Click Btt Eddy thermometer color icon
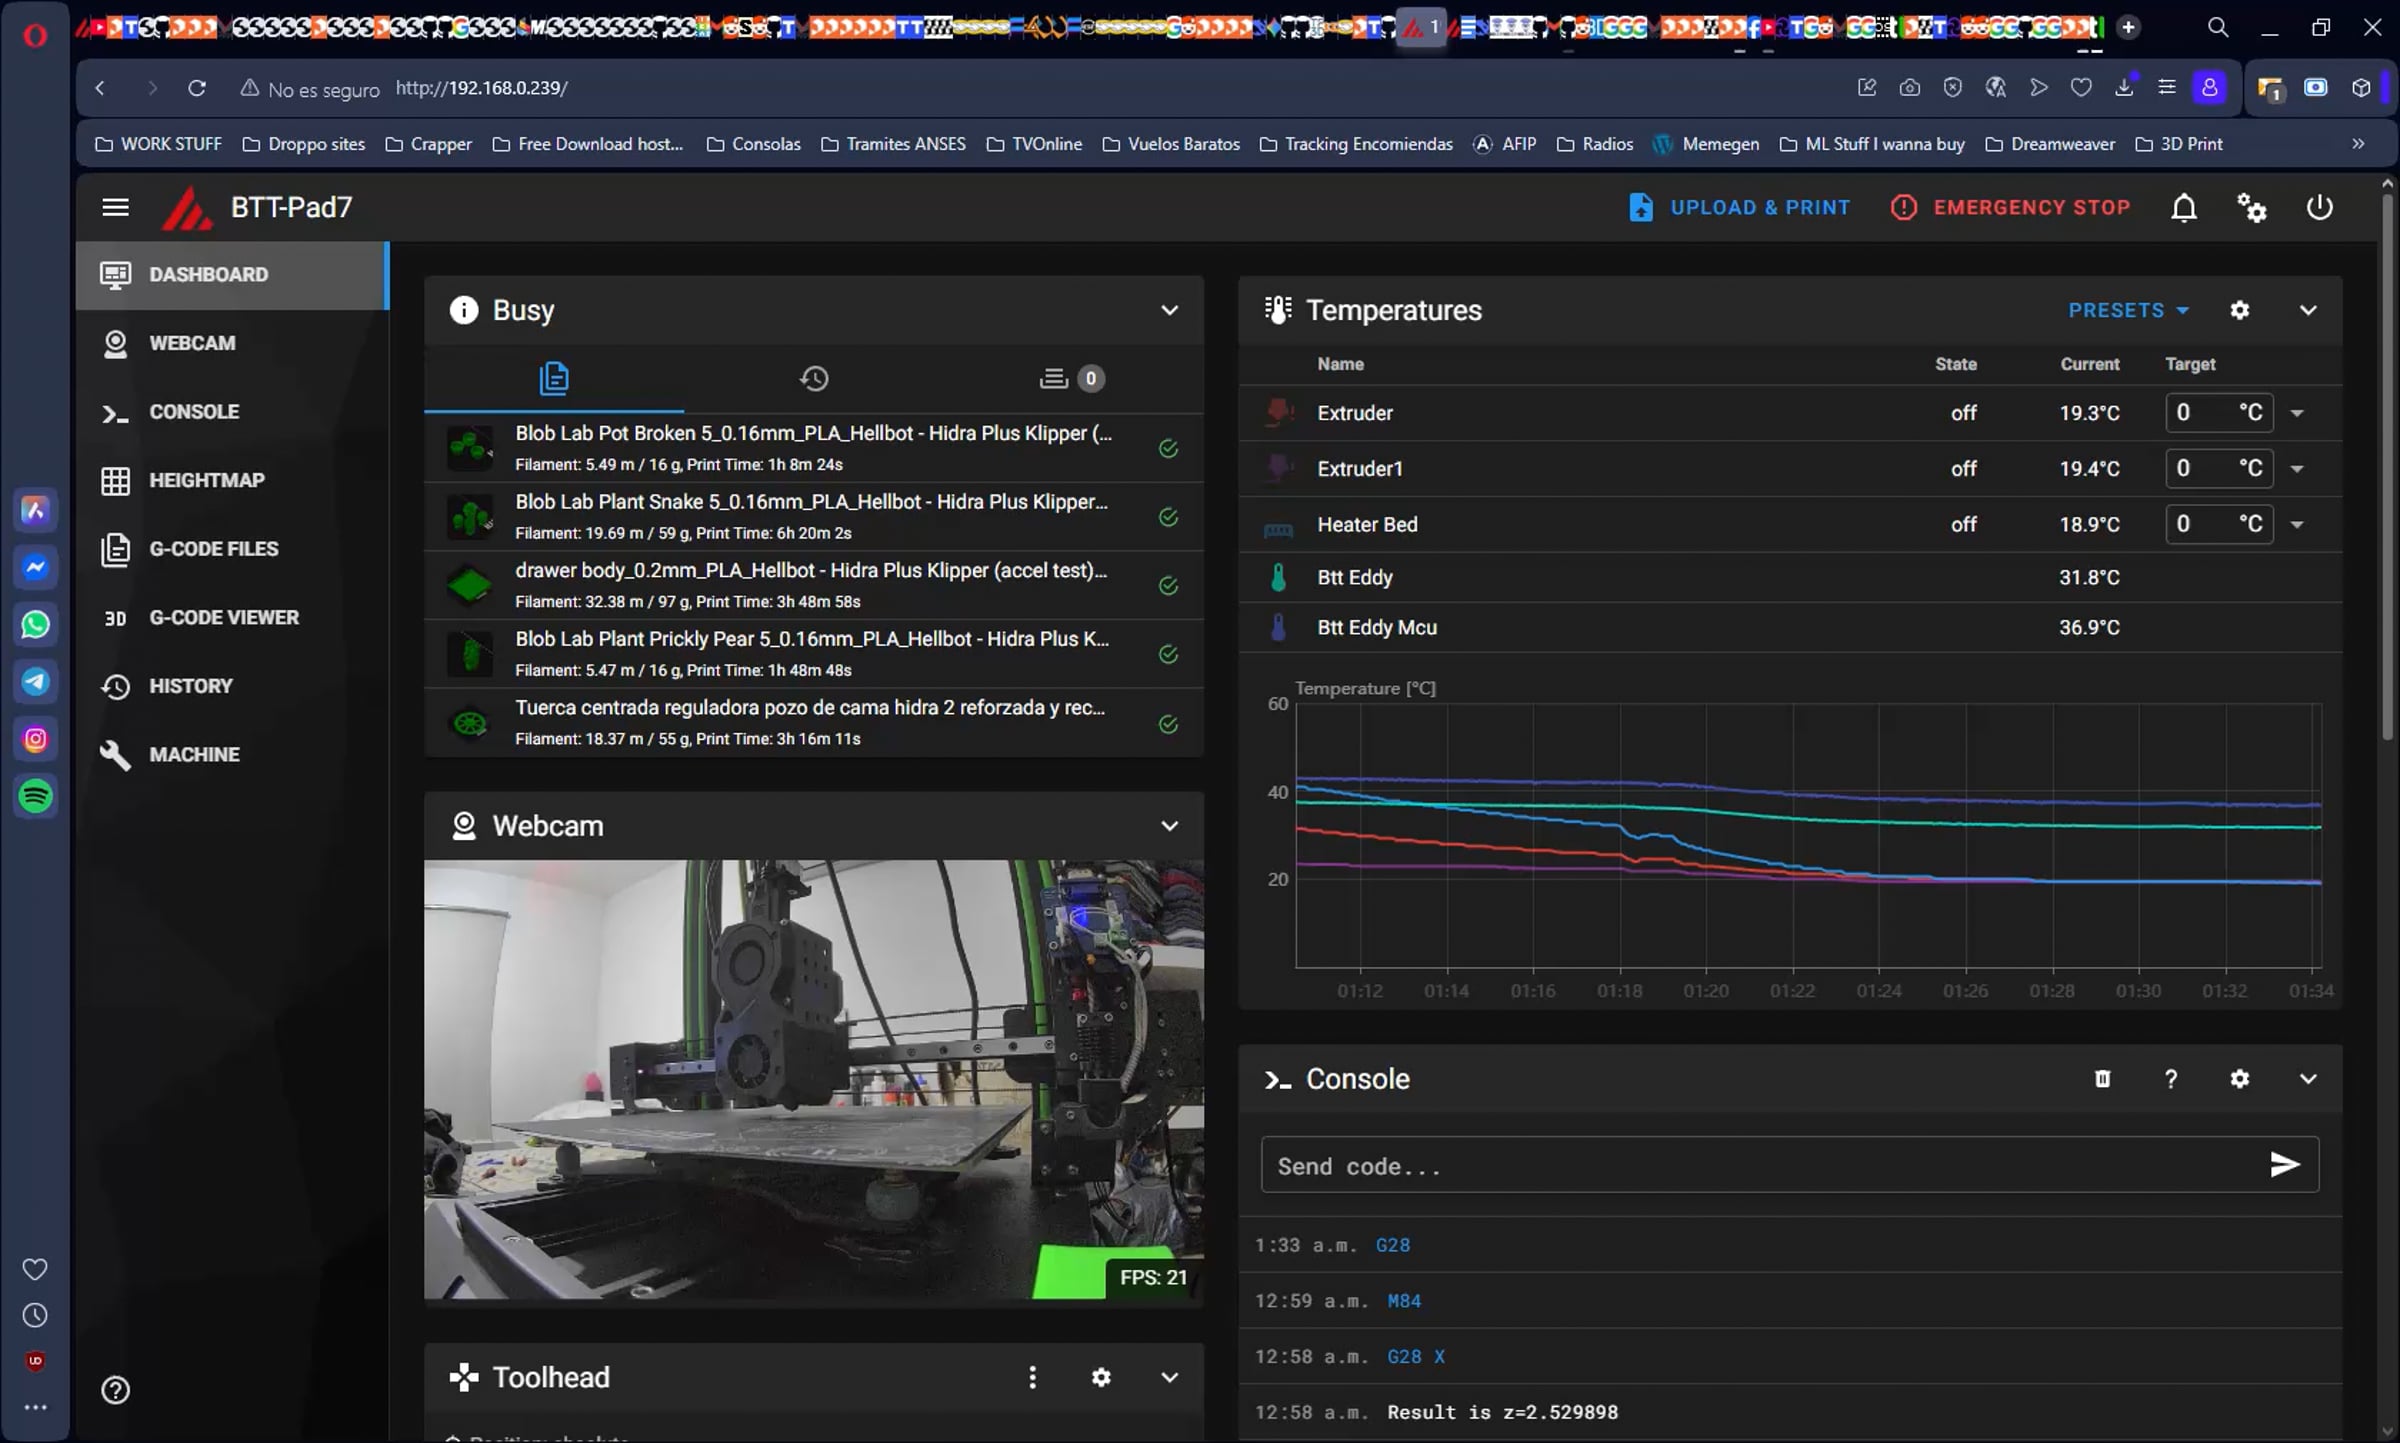2400x1443 pixels. [1278, 578]
